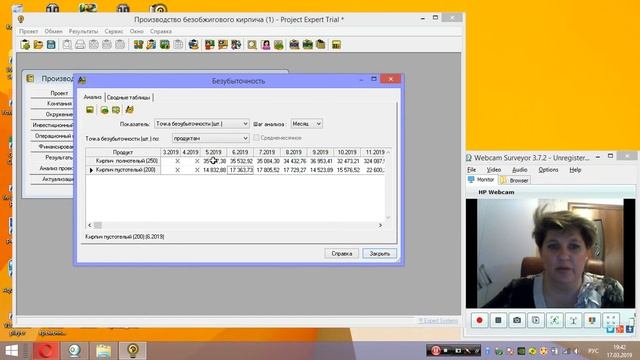Click the Справка button in the dialog
The width and height of the screenshot is (640, 360).
click(x=342, y=253)
